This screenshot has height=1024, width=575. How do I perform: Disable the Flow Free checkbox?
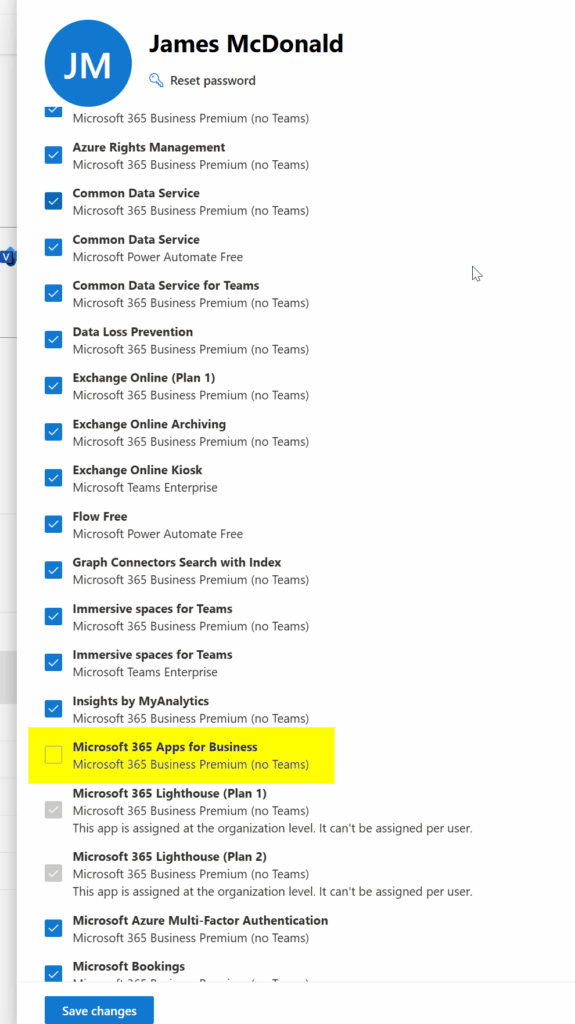point(54,524)
